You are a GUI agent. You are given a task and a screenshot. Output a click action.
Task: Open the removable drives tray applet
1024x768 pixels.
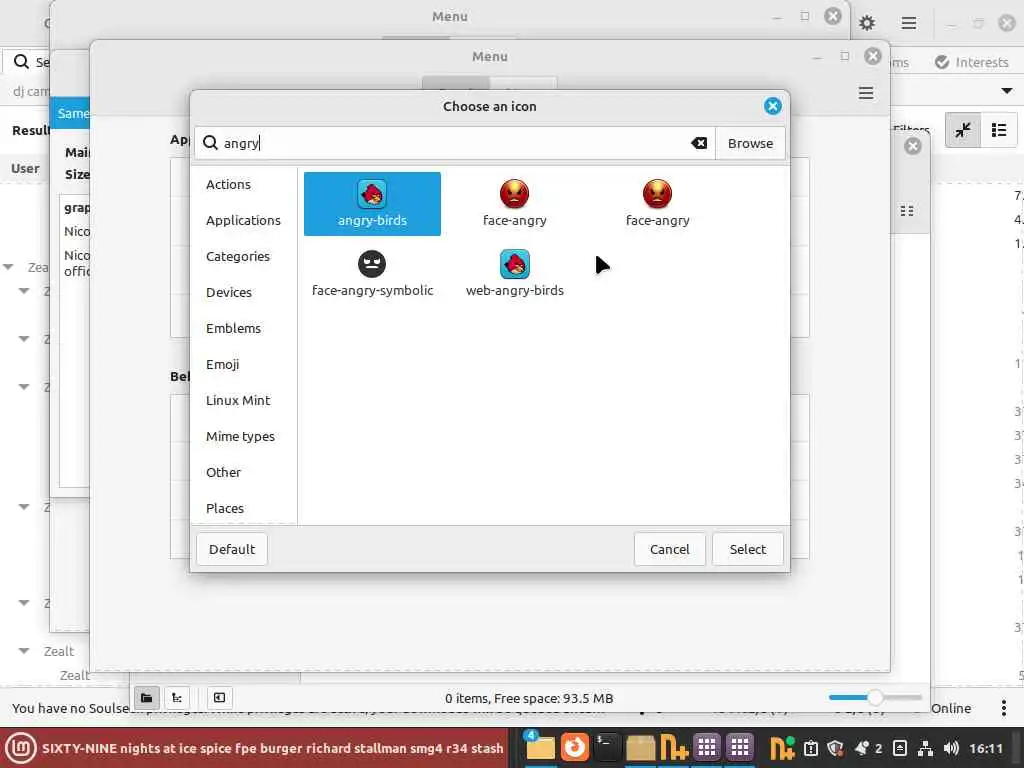coord(900,748)
